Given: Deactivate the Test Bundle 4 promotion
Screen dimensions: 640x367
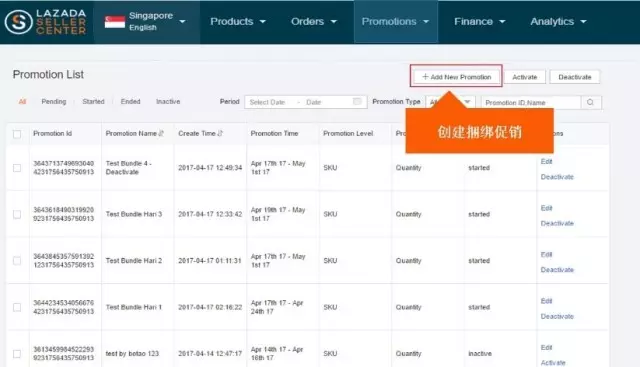Looking at the screenshot, I should tap(557, 177).
